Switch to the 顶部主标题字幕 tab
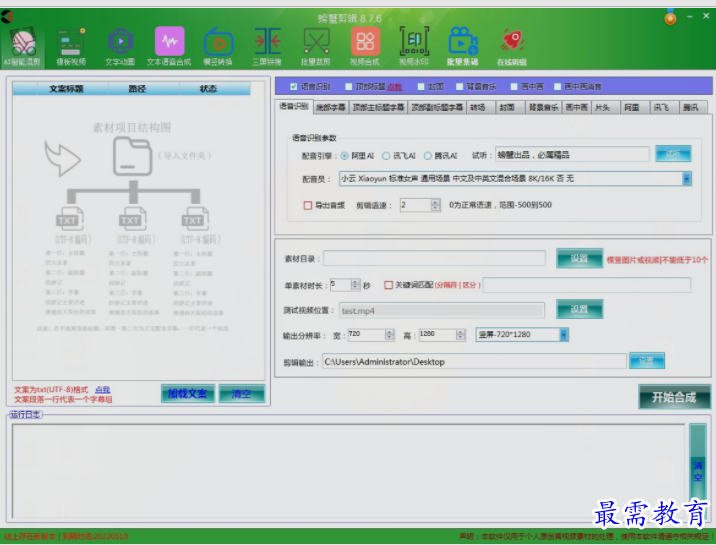 (379, 108)
